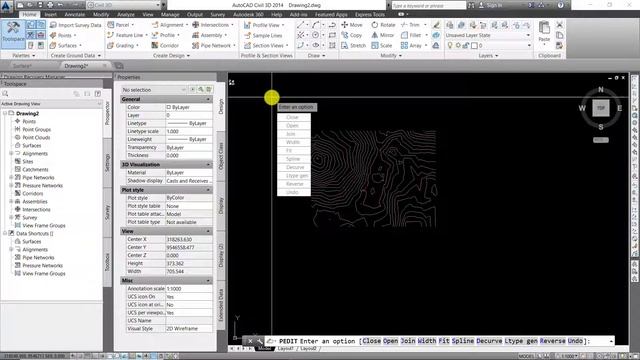Switch to the Annotate ribbon tab
This screenshot has width=640, height=360.
(x=75, y=14)
